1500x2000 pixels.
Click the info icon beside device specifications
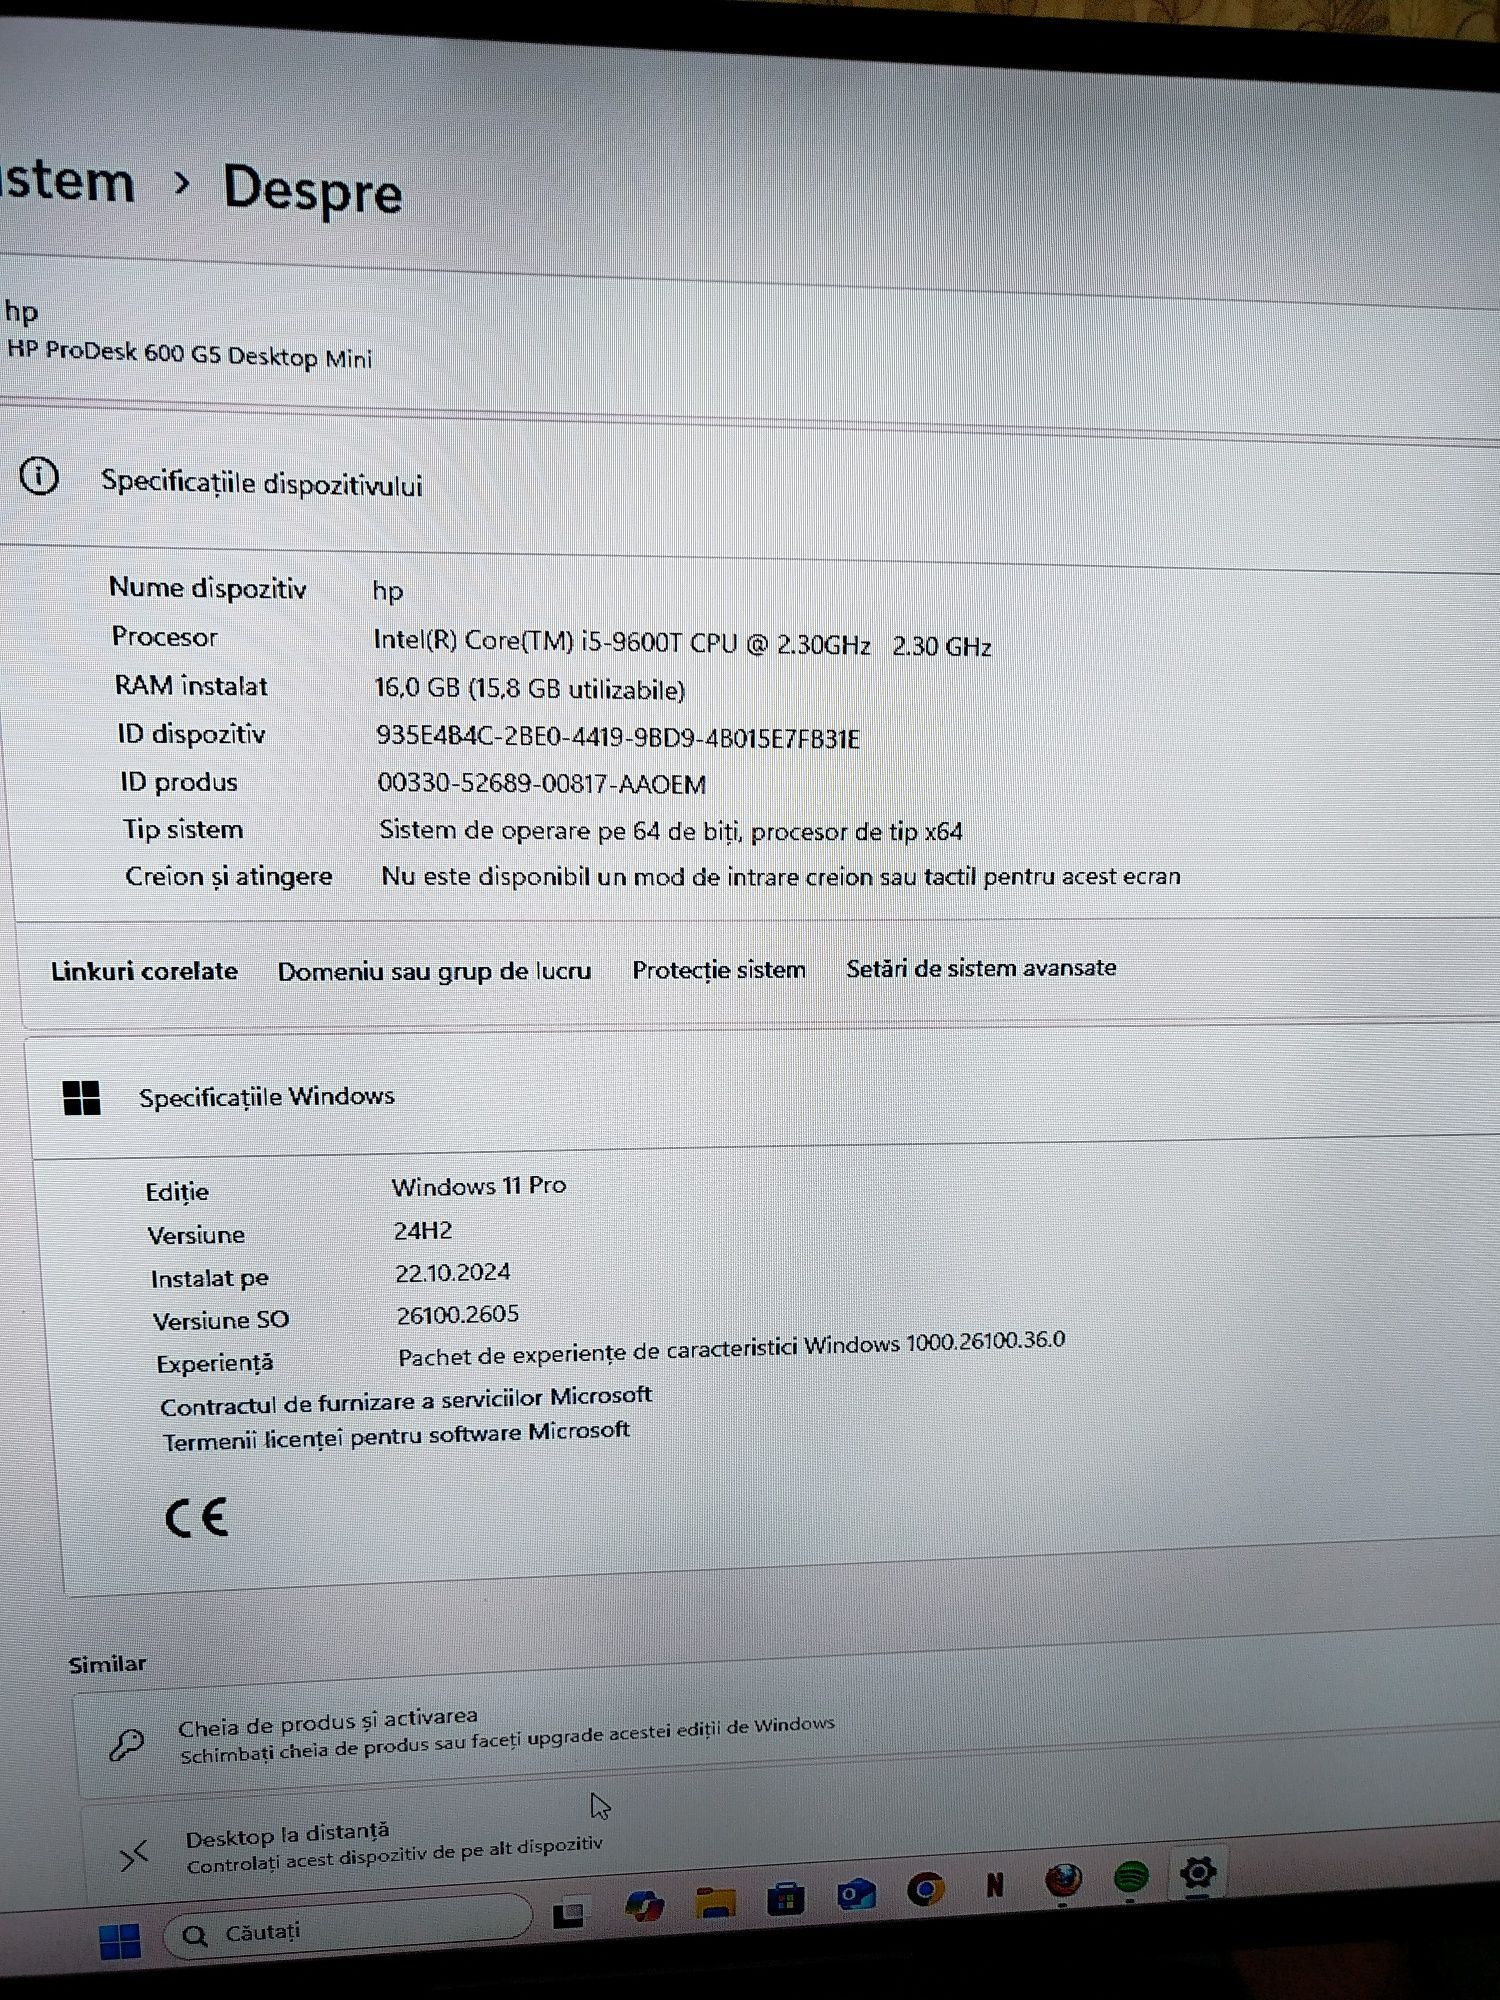click(39, 477)
